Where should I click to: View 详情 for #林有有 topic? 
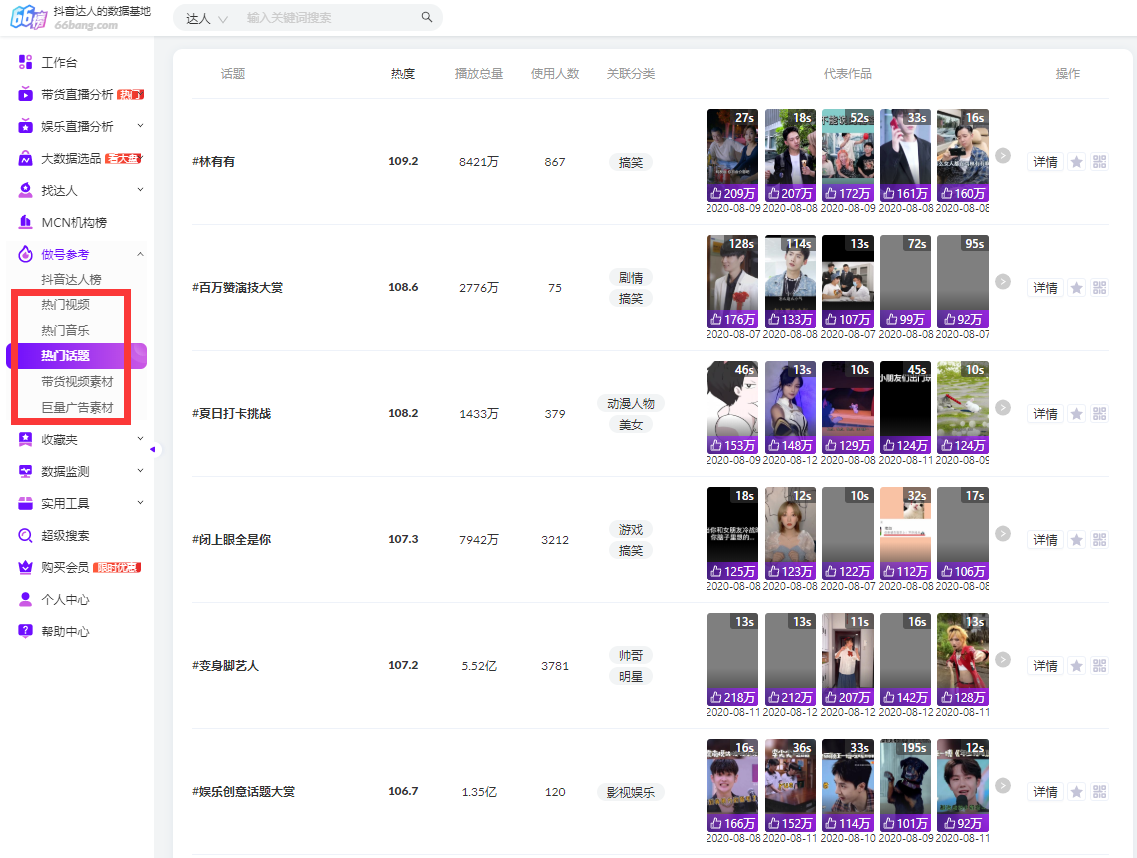click(x=1045, y=162)
